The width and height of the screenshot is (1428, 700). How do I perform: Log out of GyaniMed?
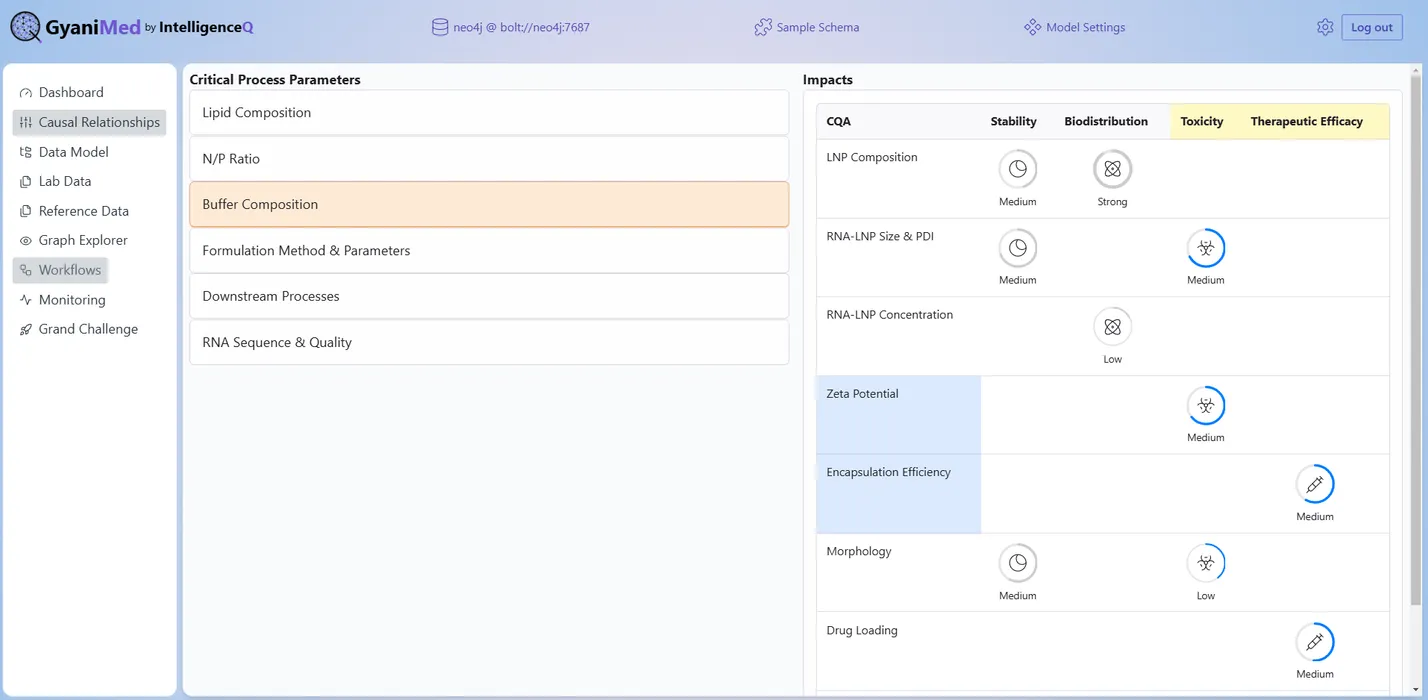[1371, 27]
